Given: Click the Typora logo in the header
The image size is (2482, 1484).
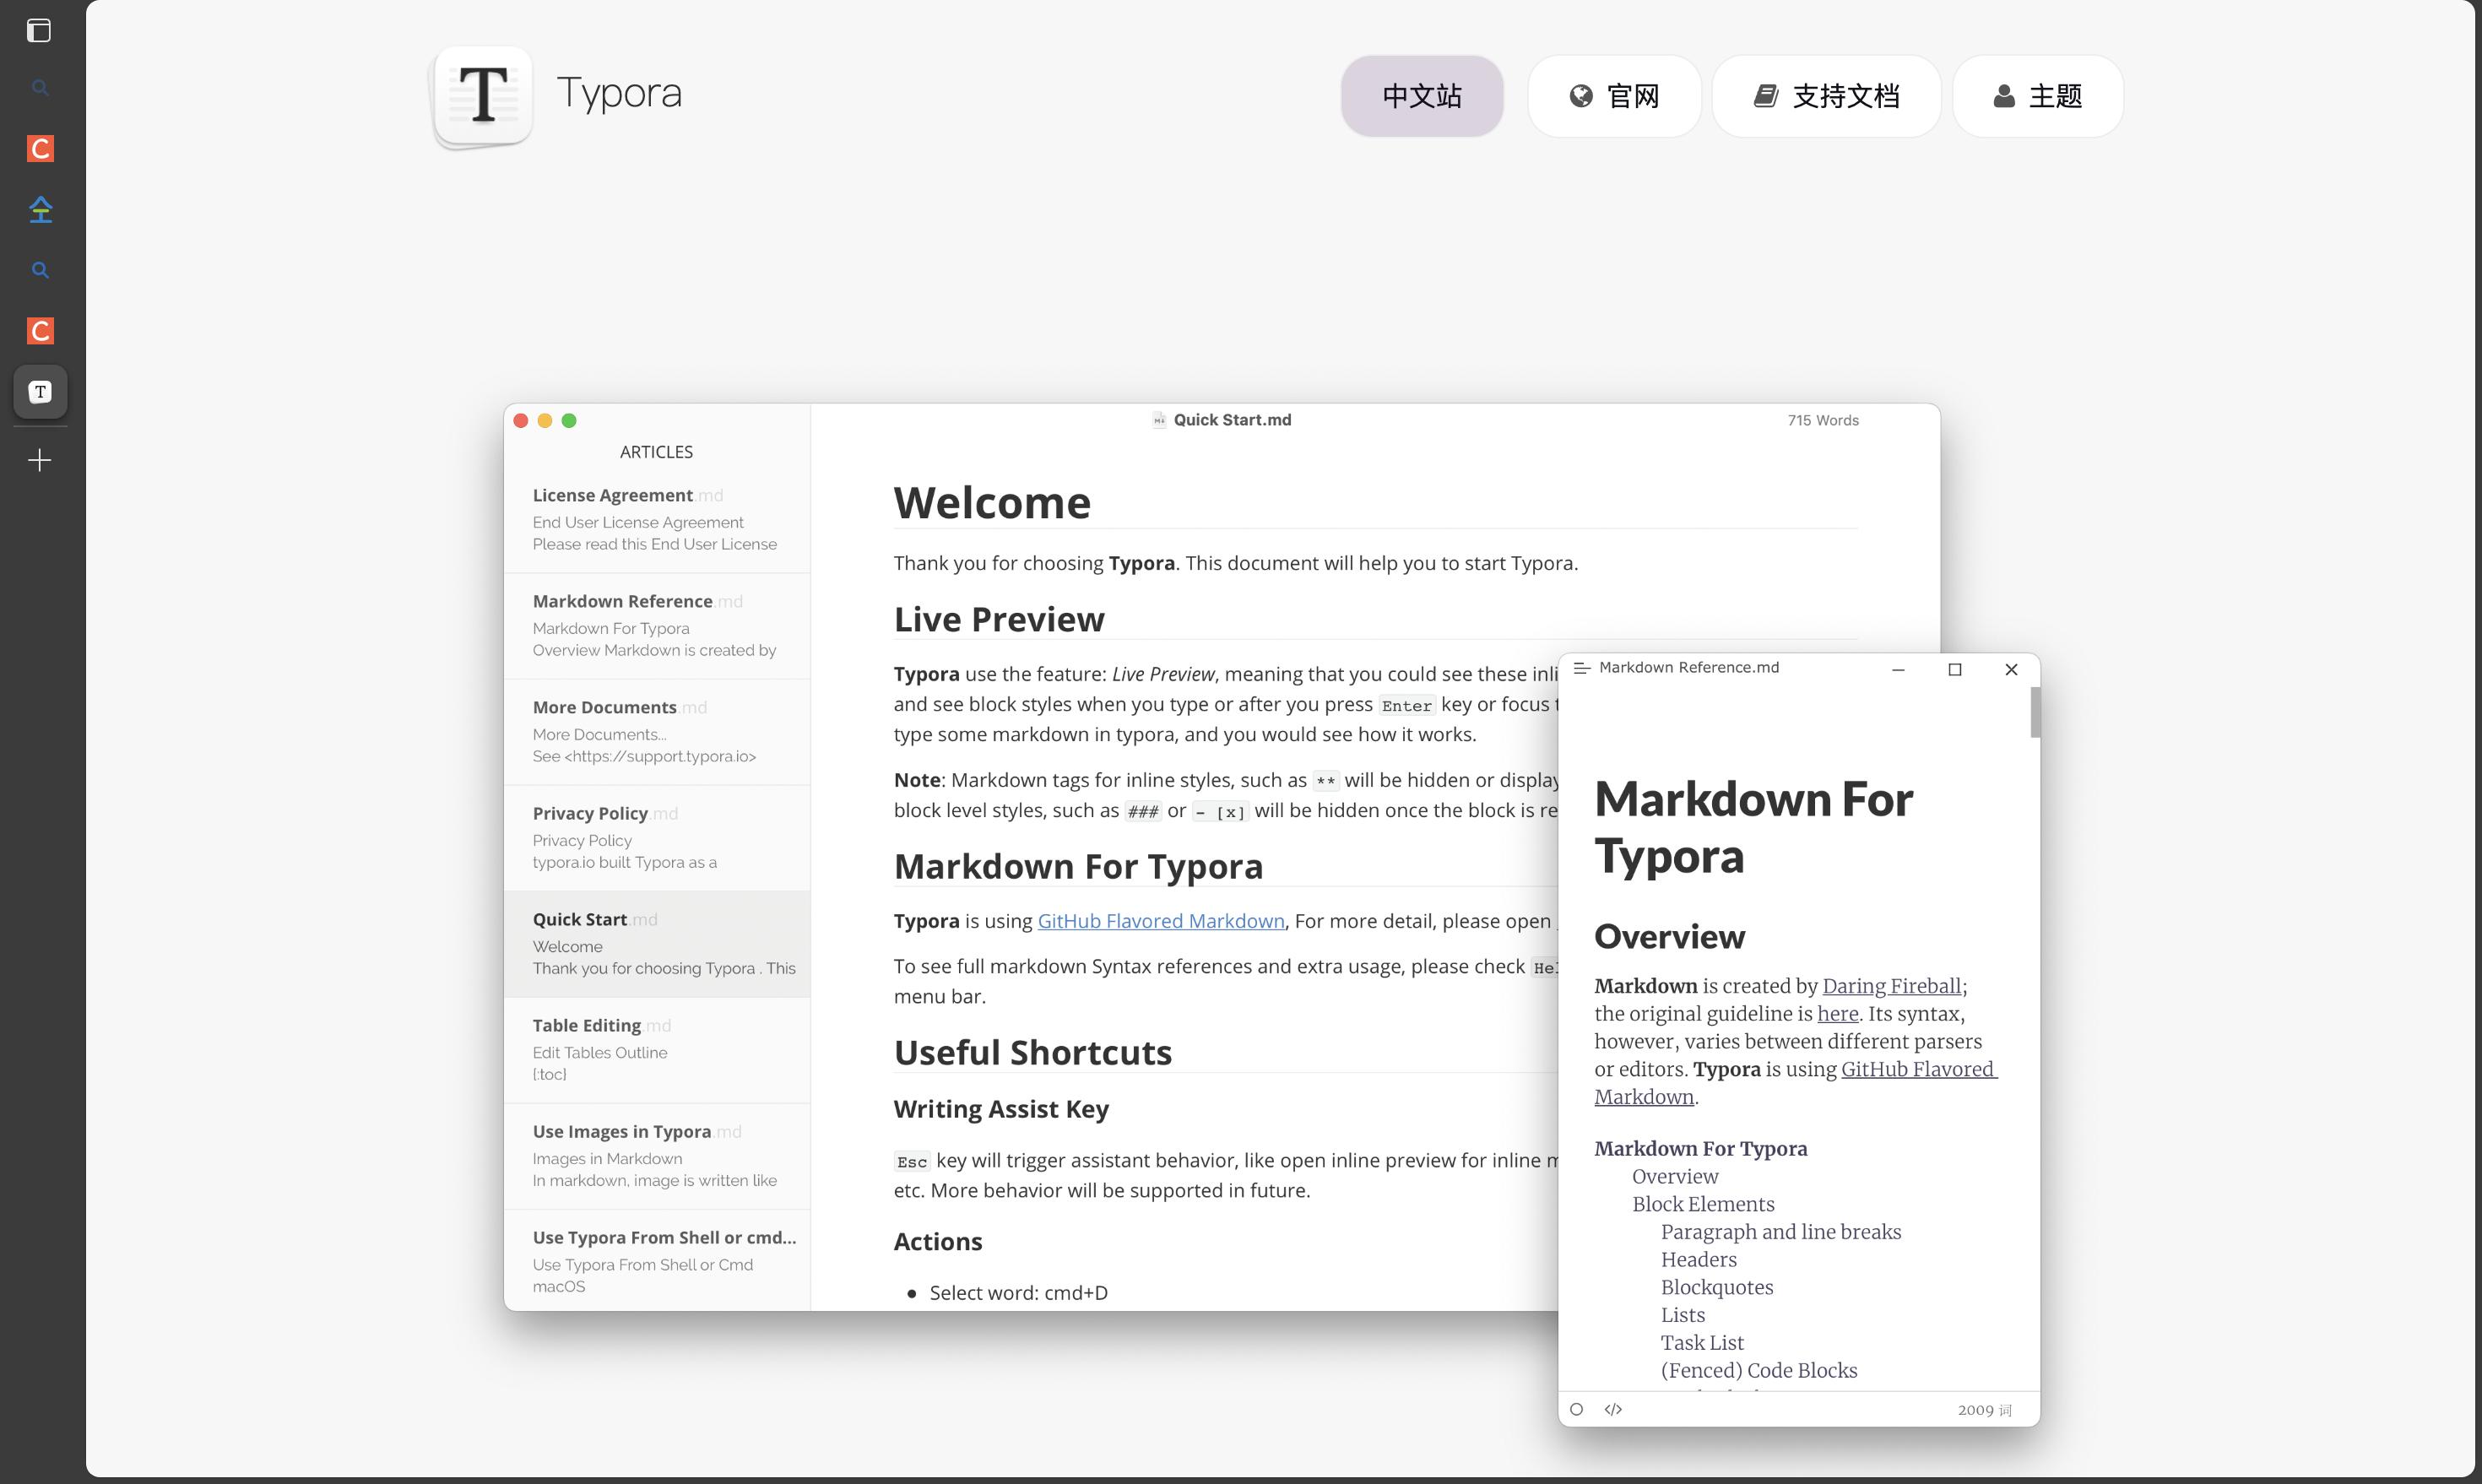Looking at the screenshot, I should pyautogui.click(x=484, y=96).
